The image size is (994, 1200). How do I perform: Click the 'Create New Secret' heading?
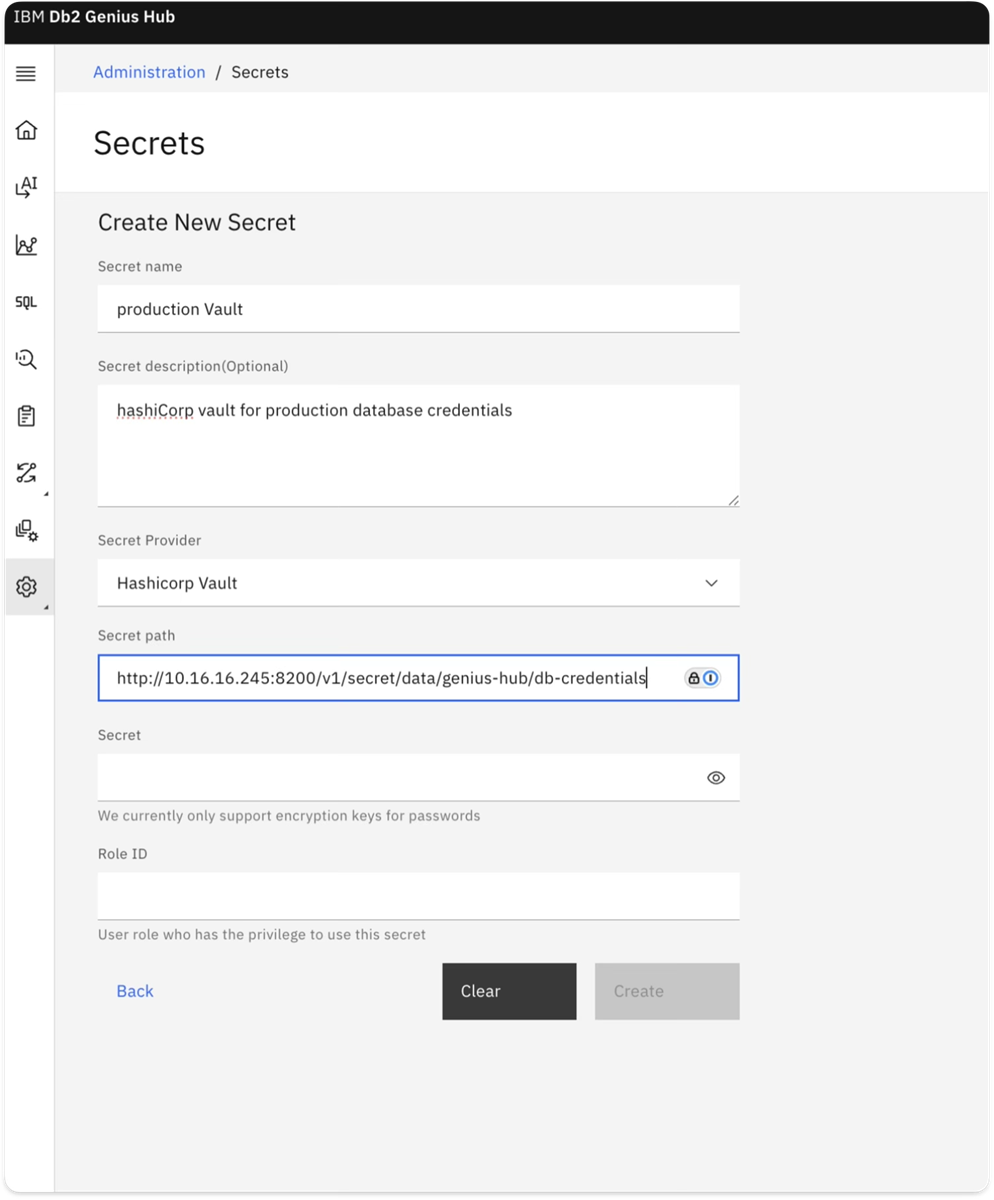[197, 222]
